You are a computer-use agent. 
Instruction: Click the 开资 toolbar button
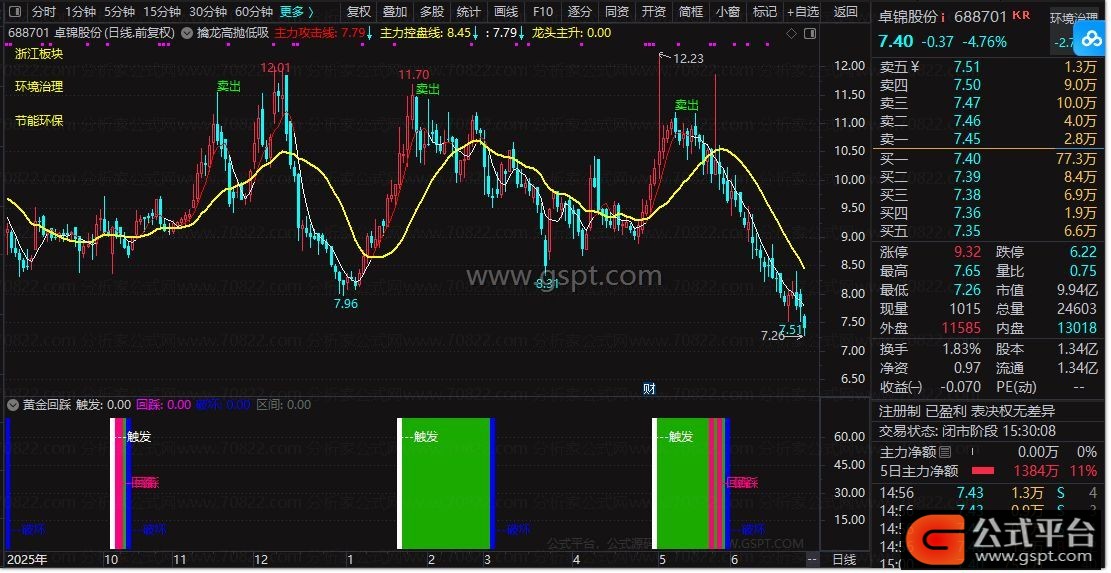(653, 12)
